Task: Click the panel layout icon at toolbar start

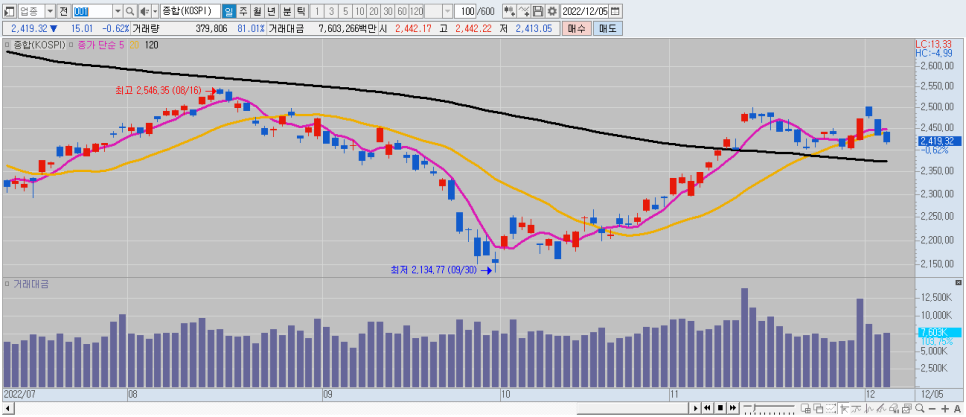Action: tap(9, 11)
